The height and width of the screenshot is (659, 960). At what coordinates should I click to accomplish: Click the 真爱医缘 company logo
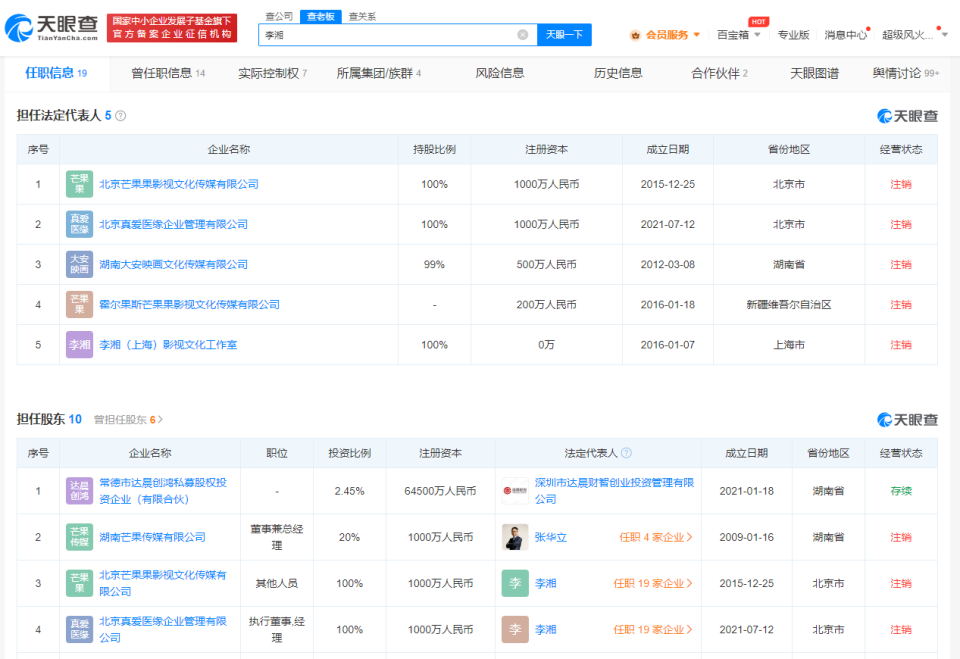point(78,224)
